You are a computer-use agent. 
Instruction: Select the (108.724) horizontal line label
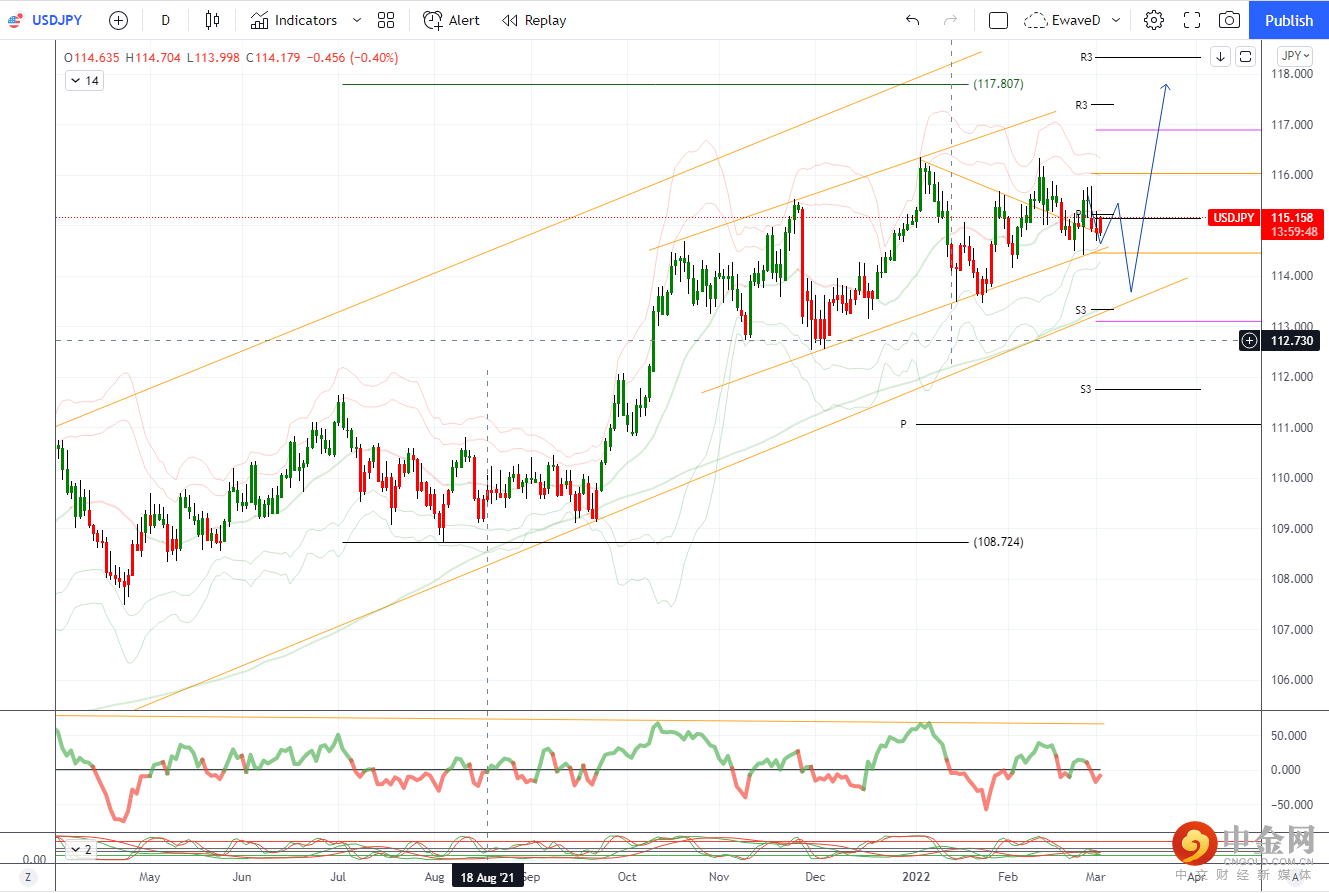[998, 542]
